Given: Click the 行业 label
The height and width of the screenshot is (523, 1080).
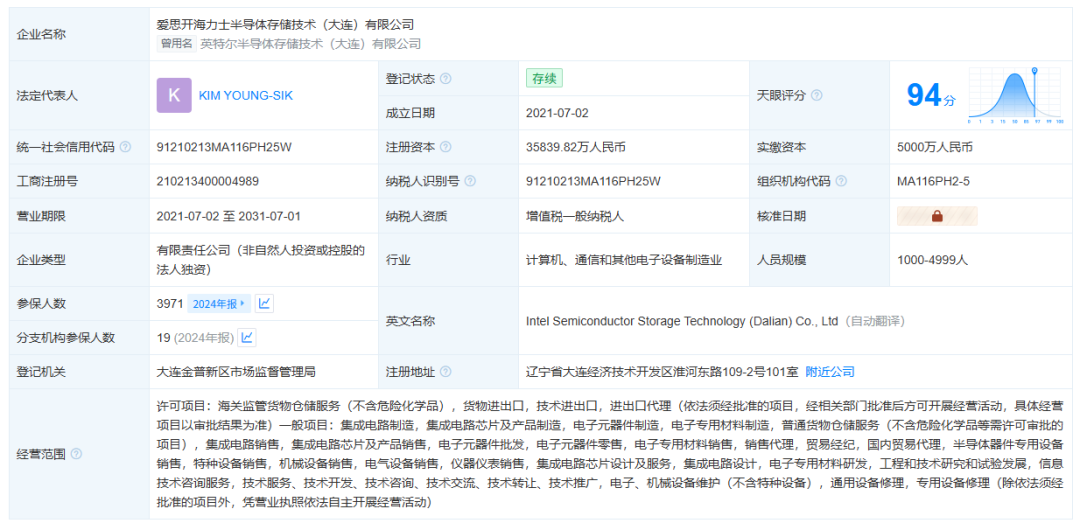Looking at the screenshot, I should pyautogui.click(x=398, y=260).
